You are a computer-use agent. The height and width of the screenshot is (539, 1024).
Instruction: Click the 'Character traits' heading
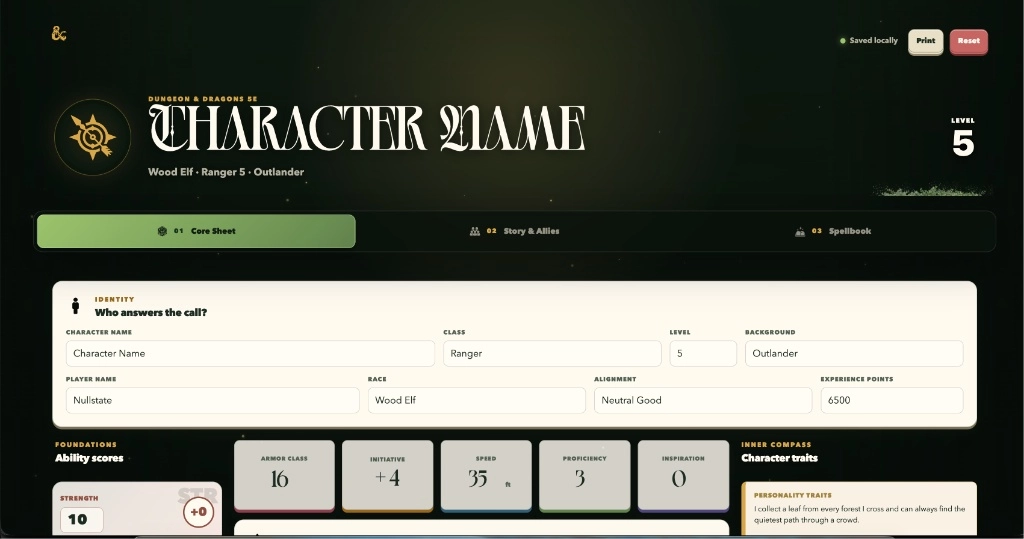(x=779, y=458)
